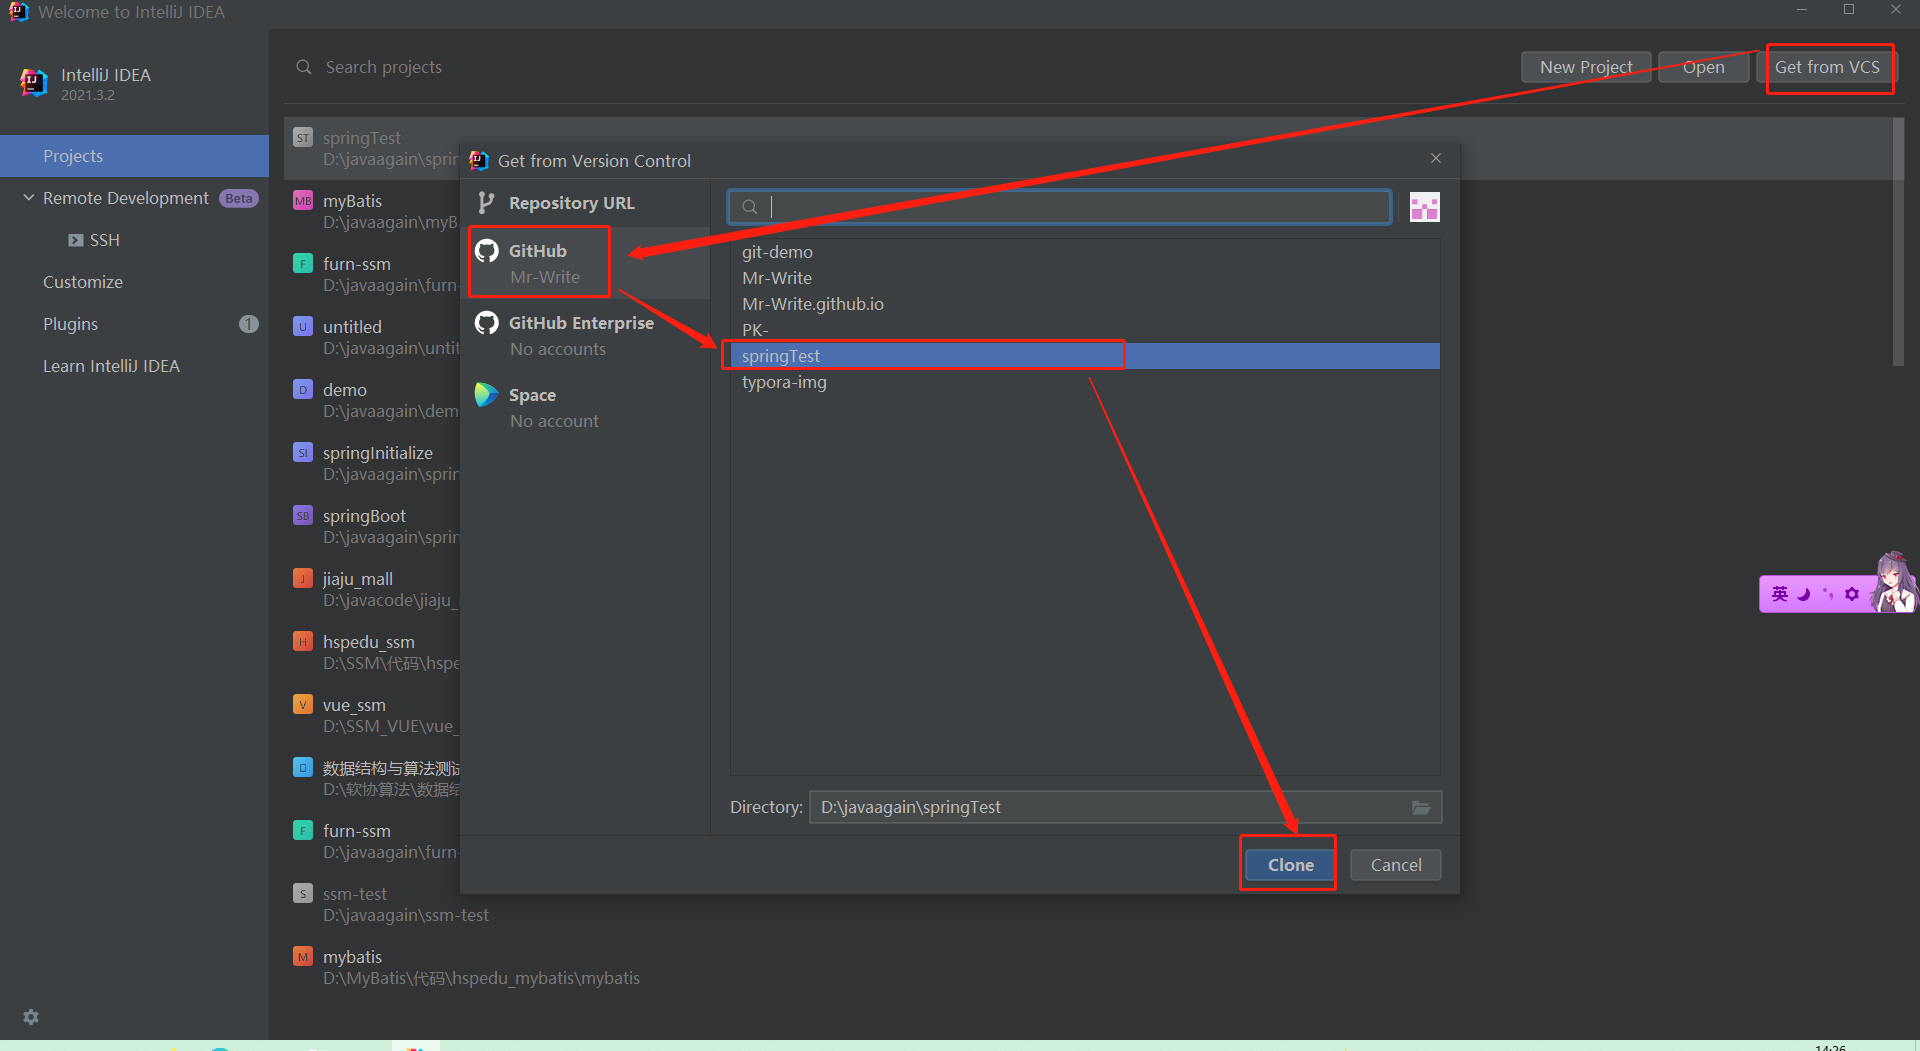
Task: Collapse the Remote Development section
Action: pyautogui.click(x=29, y=198)
